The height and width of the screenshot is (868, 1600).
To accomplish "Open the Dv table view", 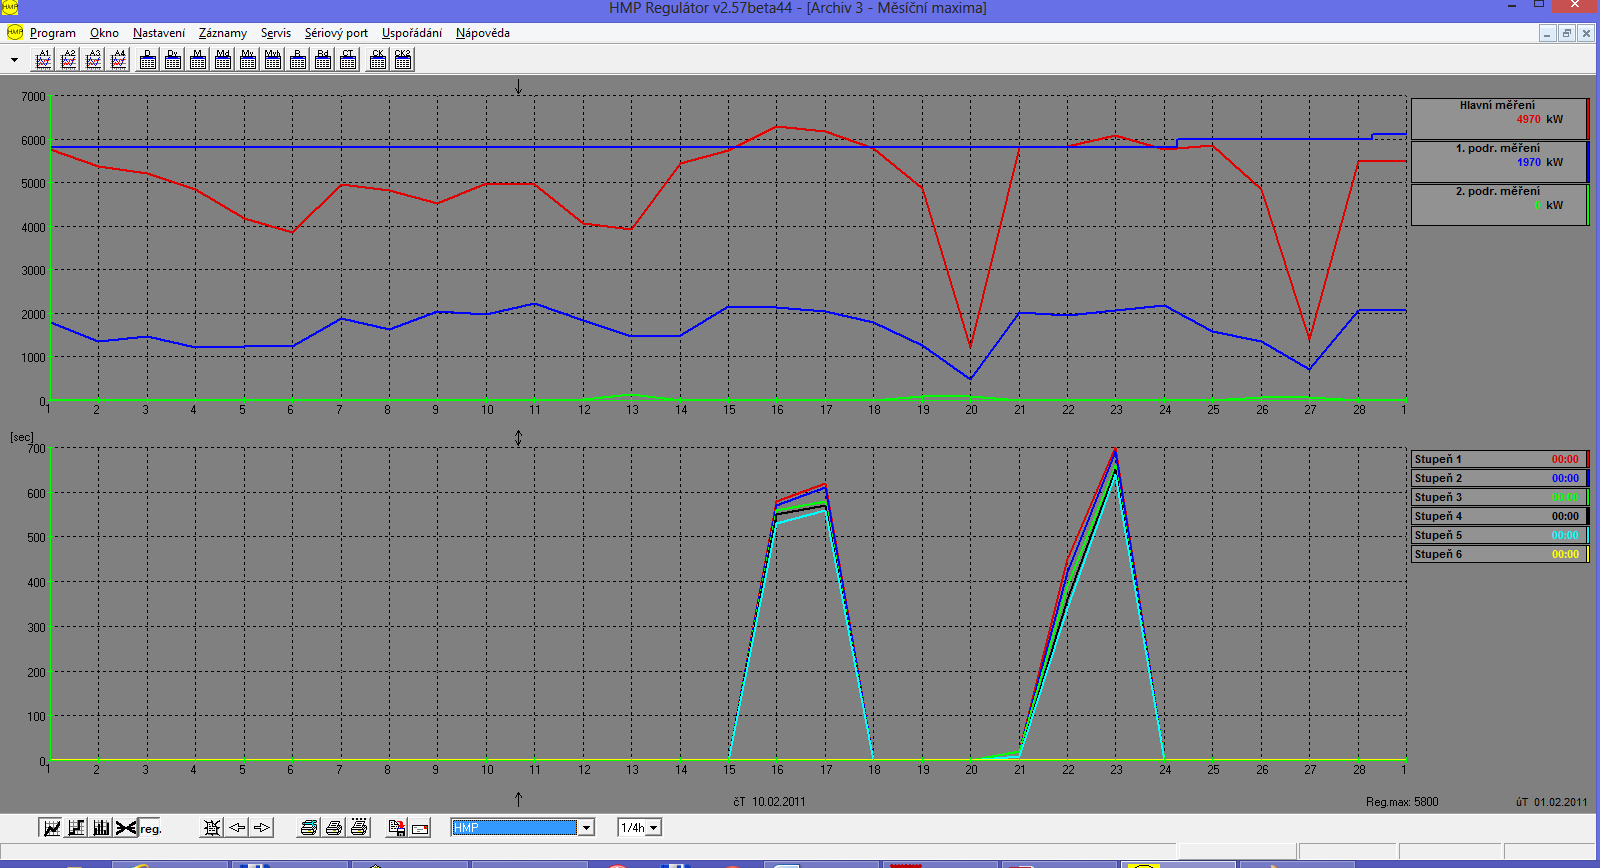I will click(x=173, y=60).
